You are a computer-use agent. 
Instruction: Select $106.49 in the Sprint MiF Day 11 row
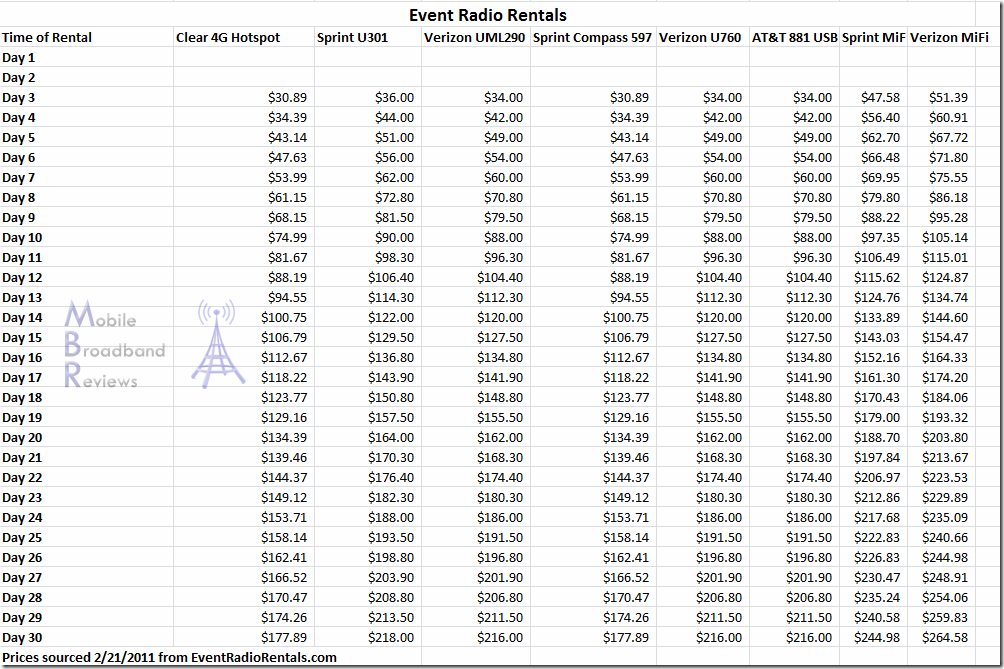pos(877,257)
